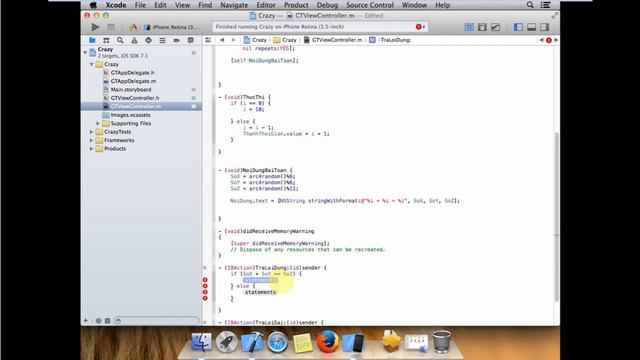Click error marker beside the else line
Image resolution: width=640 pixels, height=360 pixels.
(x=205, y=286)
